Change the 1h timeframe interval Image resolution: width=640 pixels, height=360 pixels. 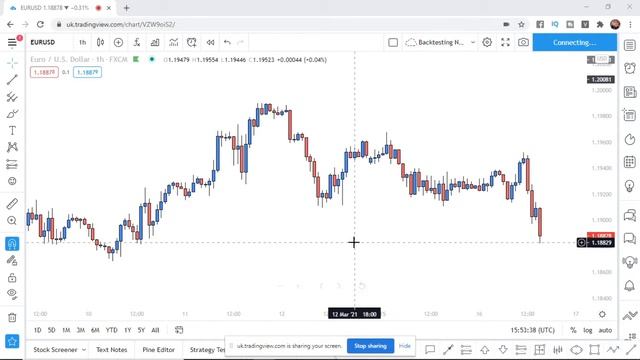pyautogui.click(x=82, y=42)
